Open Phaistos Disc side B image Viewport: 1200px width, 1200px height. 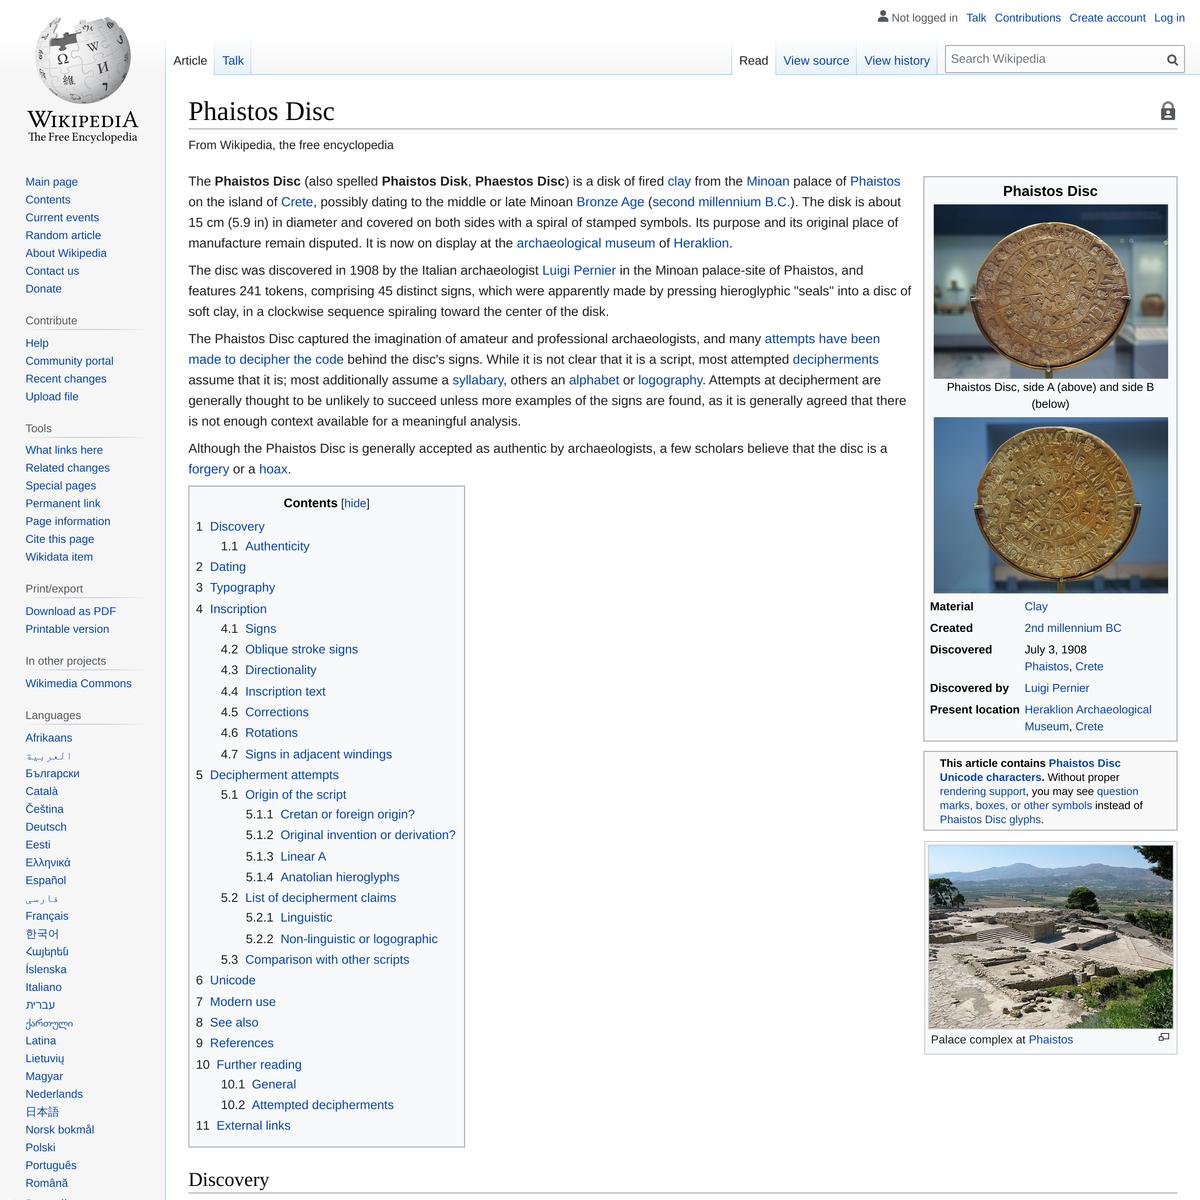pos(1050,505)
